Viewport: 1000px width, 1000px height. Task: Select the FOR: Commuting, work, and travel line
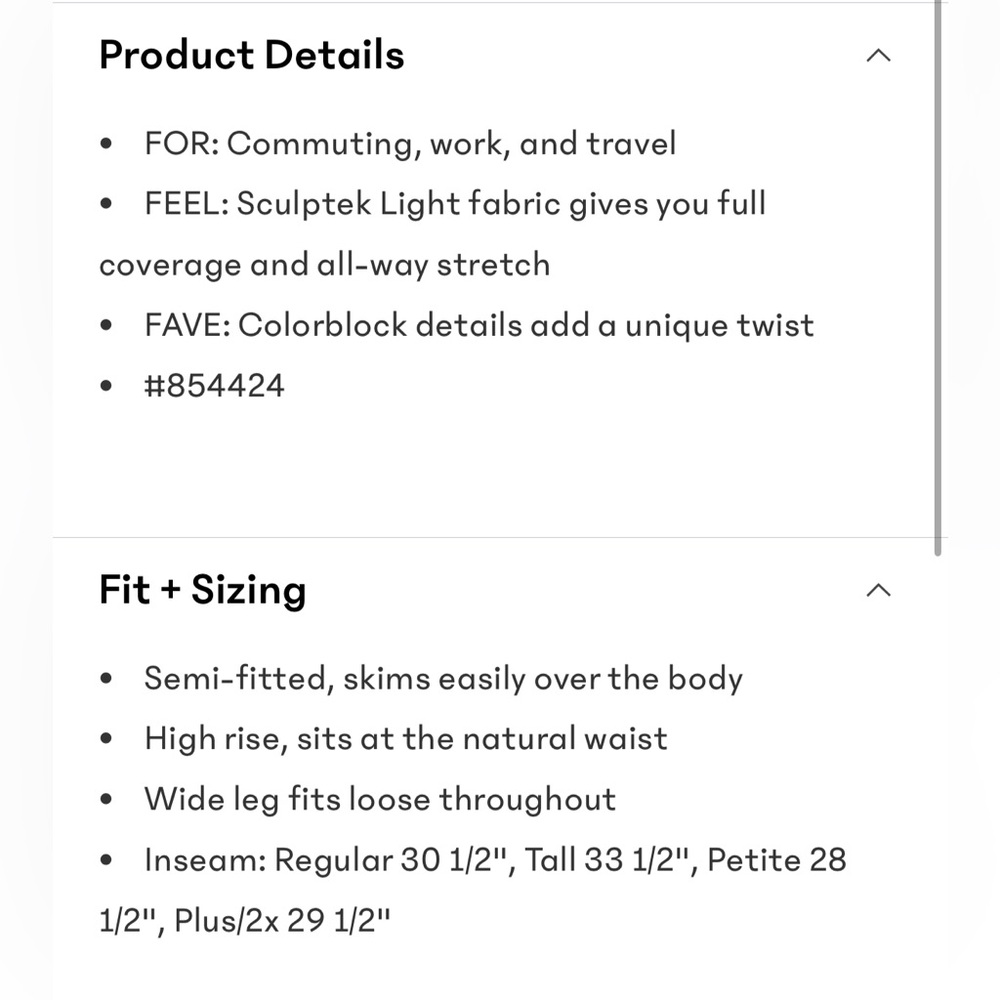(410, 143)
